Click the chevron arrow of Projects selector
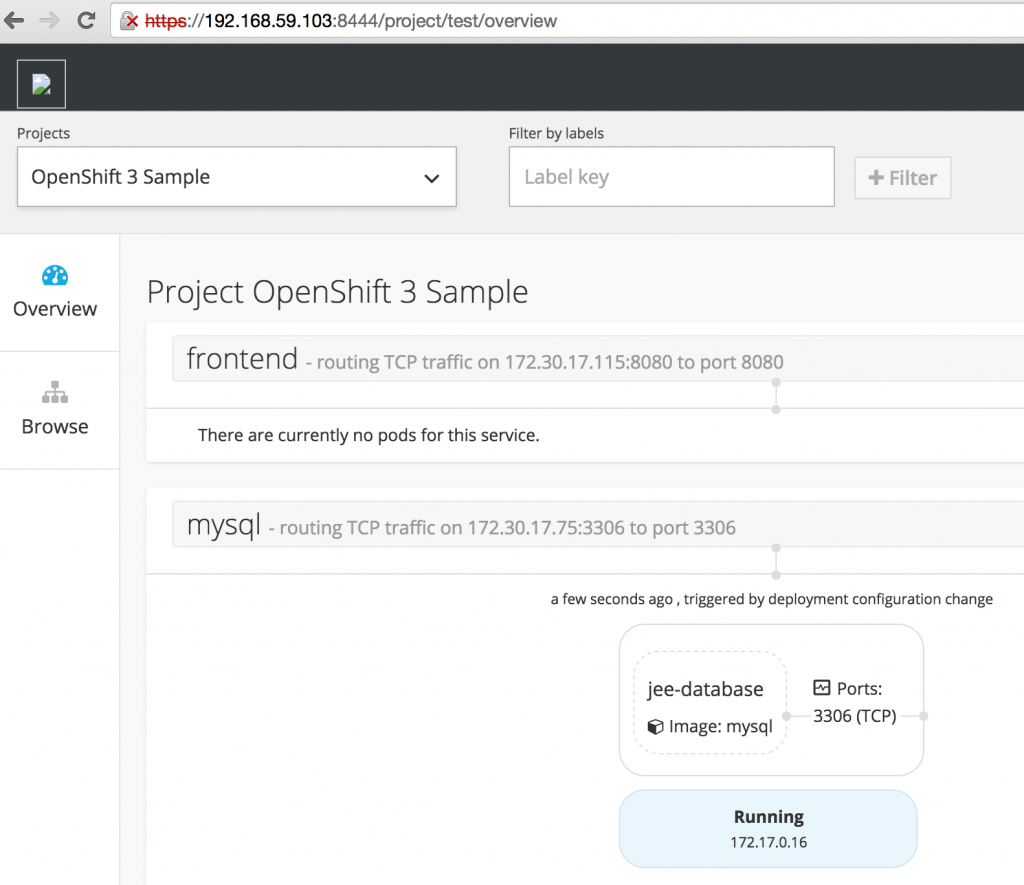1024x885 pixels. pos(432,178)
